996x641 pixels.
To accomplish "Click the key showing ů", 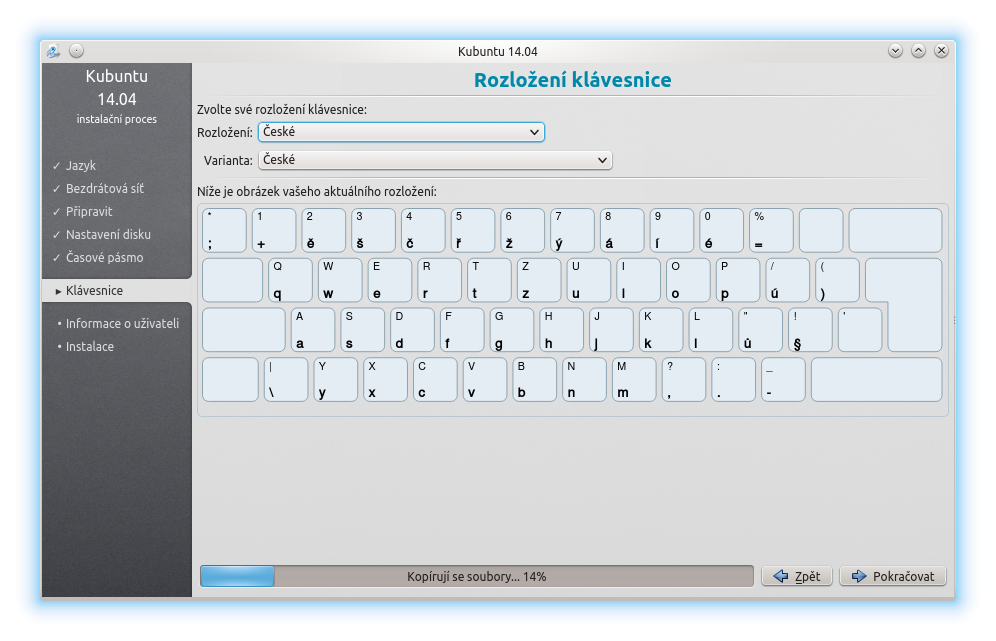I will pyautogui.click(x=760, y=330).
